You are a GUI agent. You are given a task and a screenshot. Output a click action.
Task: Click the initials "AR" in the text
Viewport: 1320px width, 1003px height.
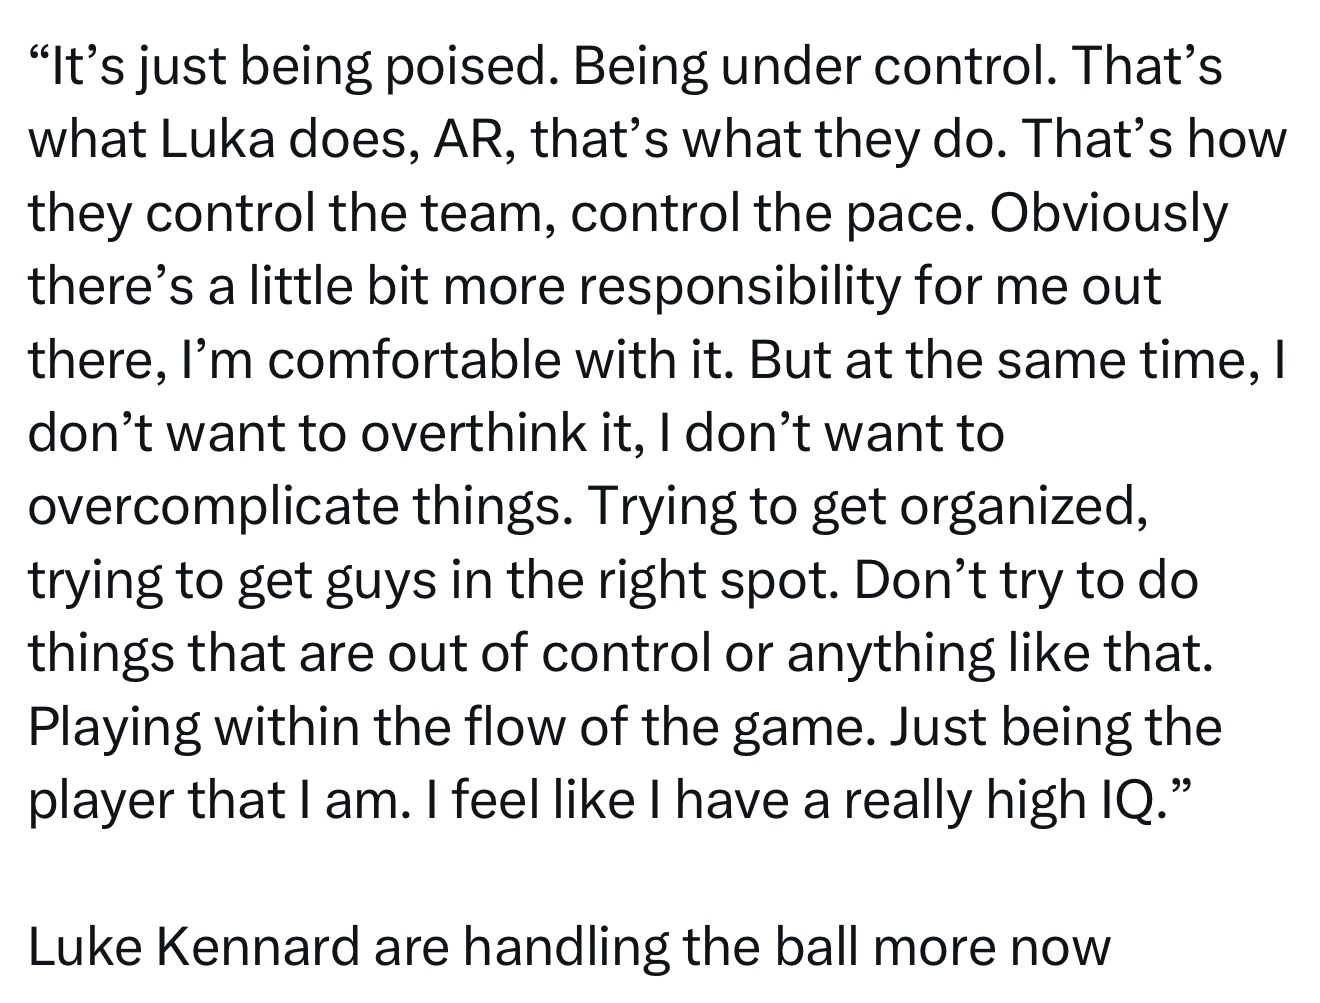(462, 142)
